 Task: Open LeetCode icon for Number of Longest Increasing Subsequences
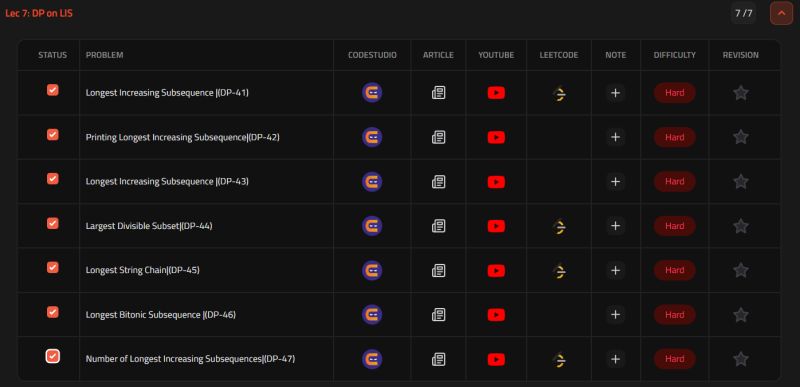point(559,359)
